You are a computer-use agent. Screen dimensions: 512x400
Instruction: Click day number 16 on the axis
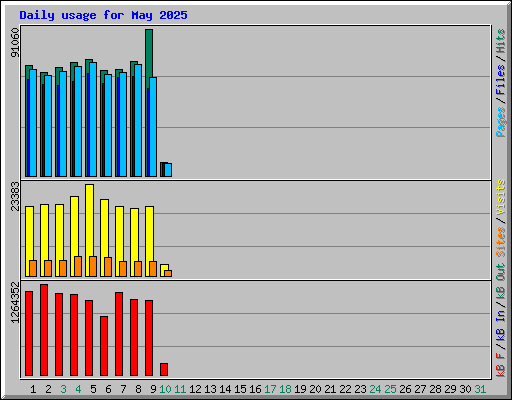[x=255, y=389]
